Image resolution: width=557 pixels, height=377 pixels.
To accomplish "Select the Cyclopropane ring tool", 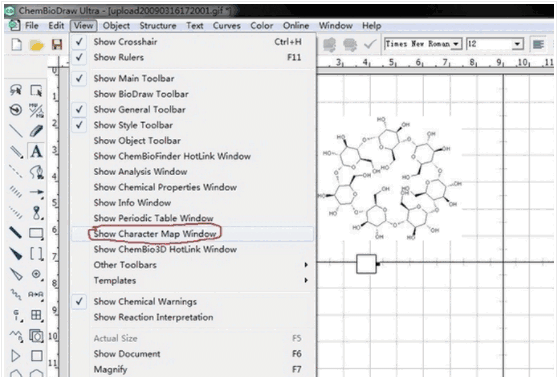I will (16, 356).
